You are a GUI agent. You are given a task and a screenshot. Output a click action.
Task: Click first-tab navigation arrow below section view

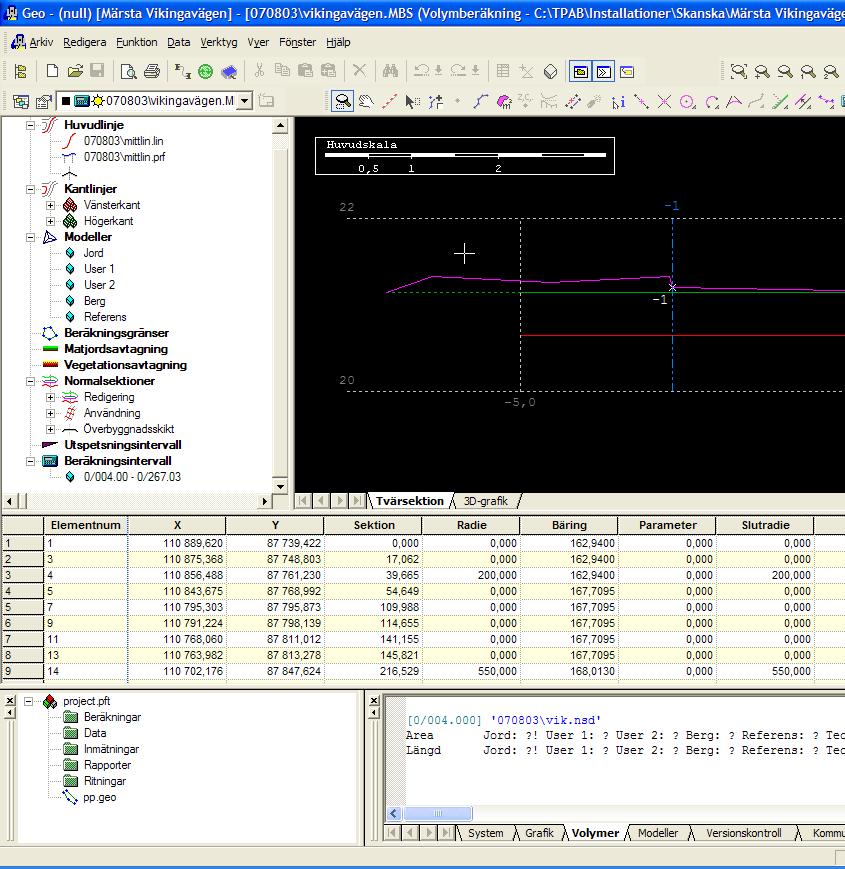tap(303, 501)
